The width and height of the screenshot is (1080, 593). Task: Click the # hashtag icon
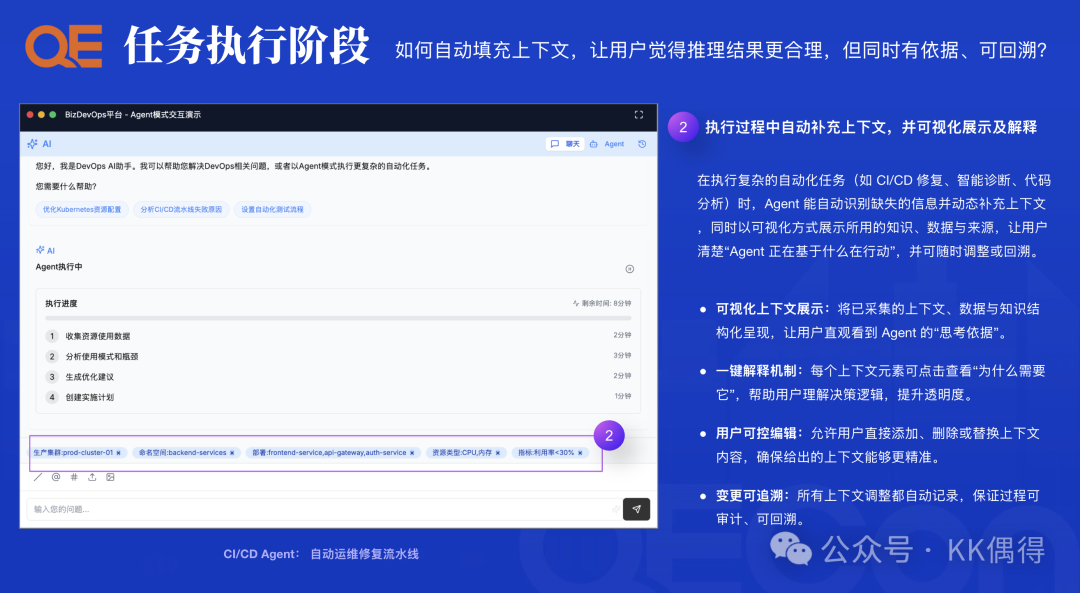[x=74, y=477]
